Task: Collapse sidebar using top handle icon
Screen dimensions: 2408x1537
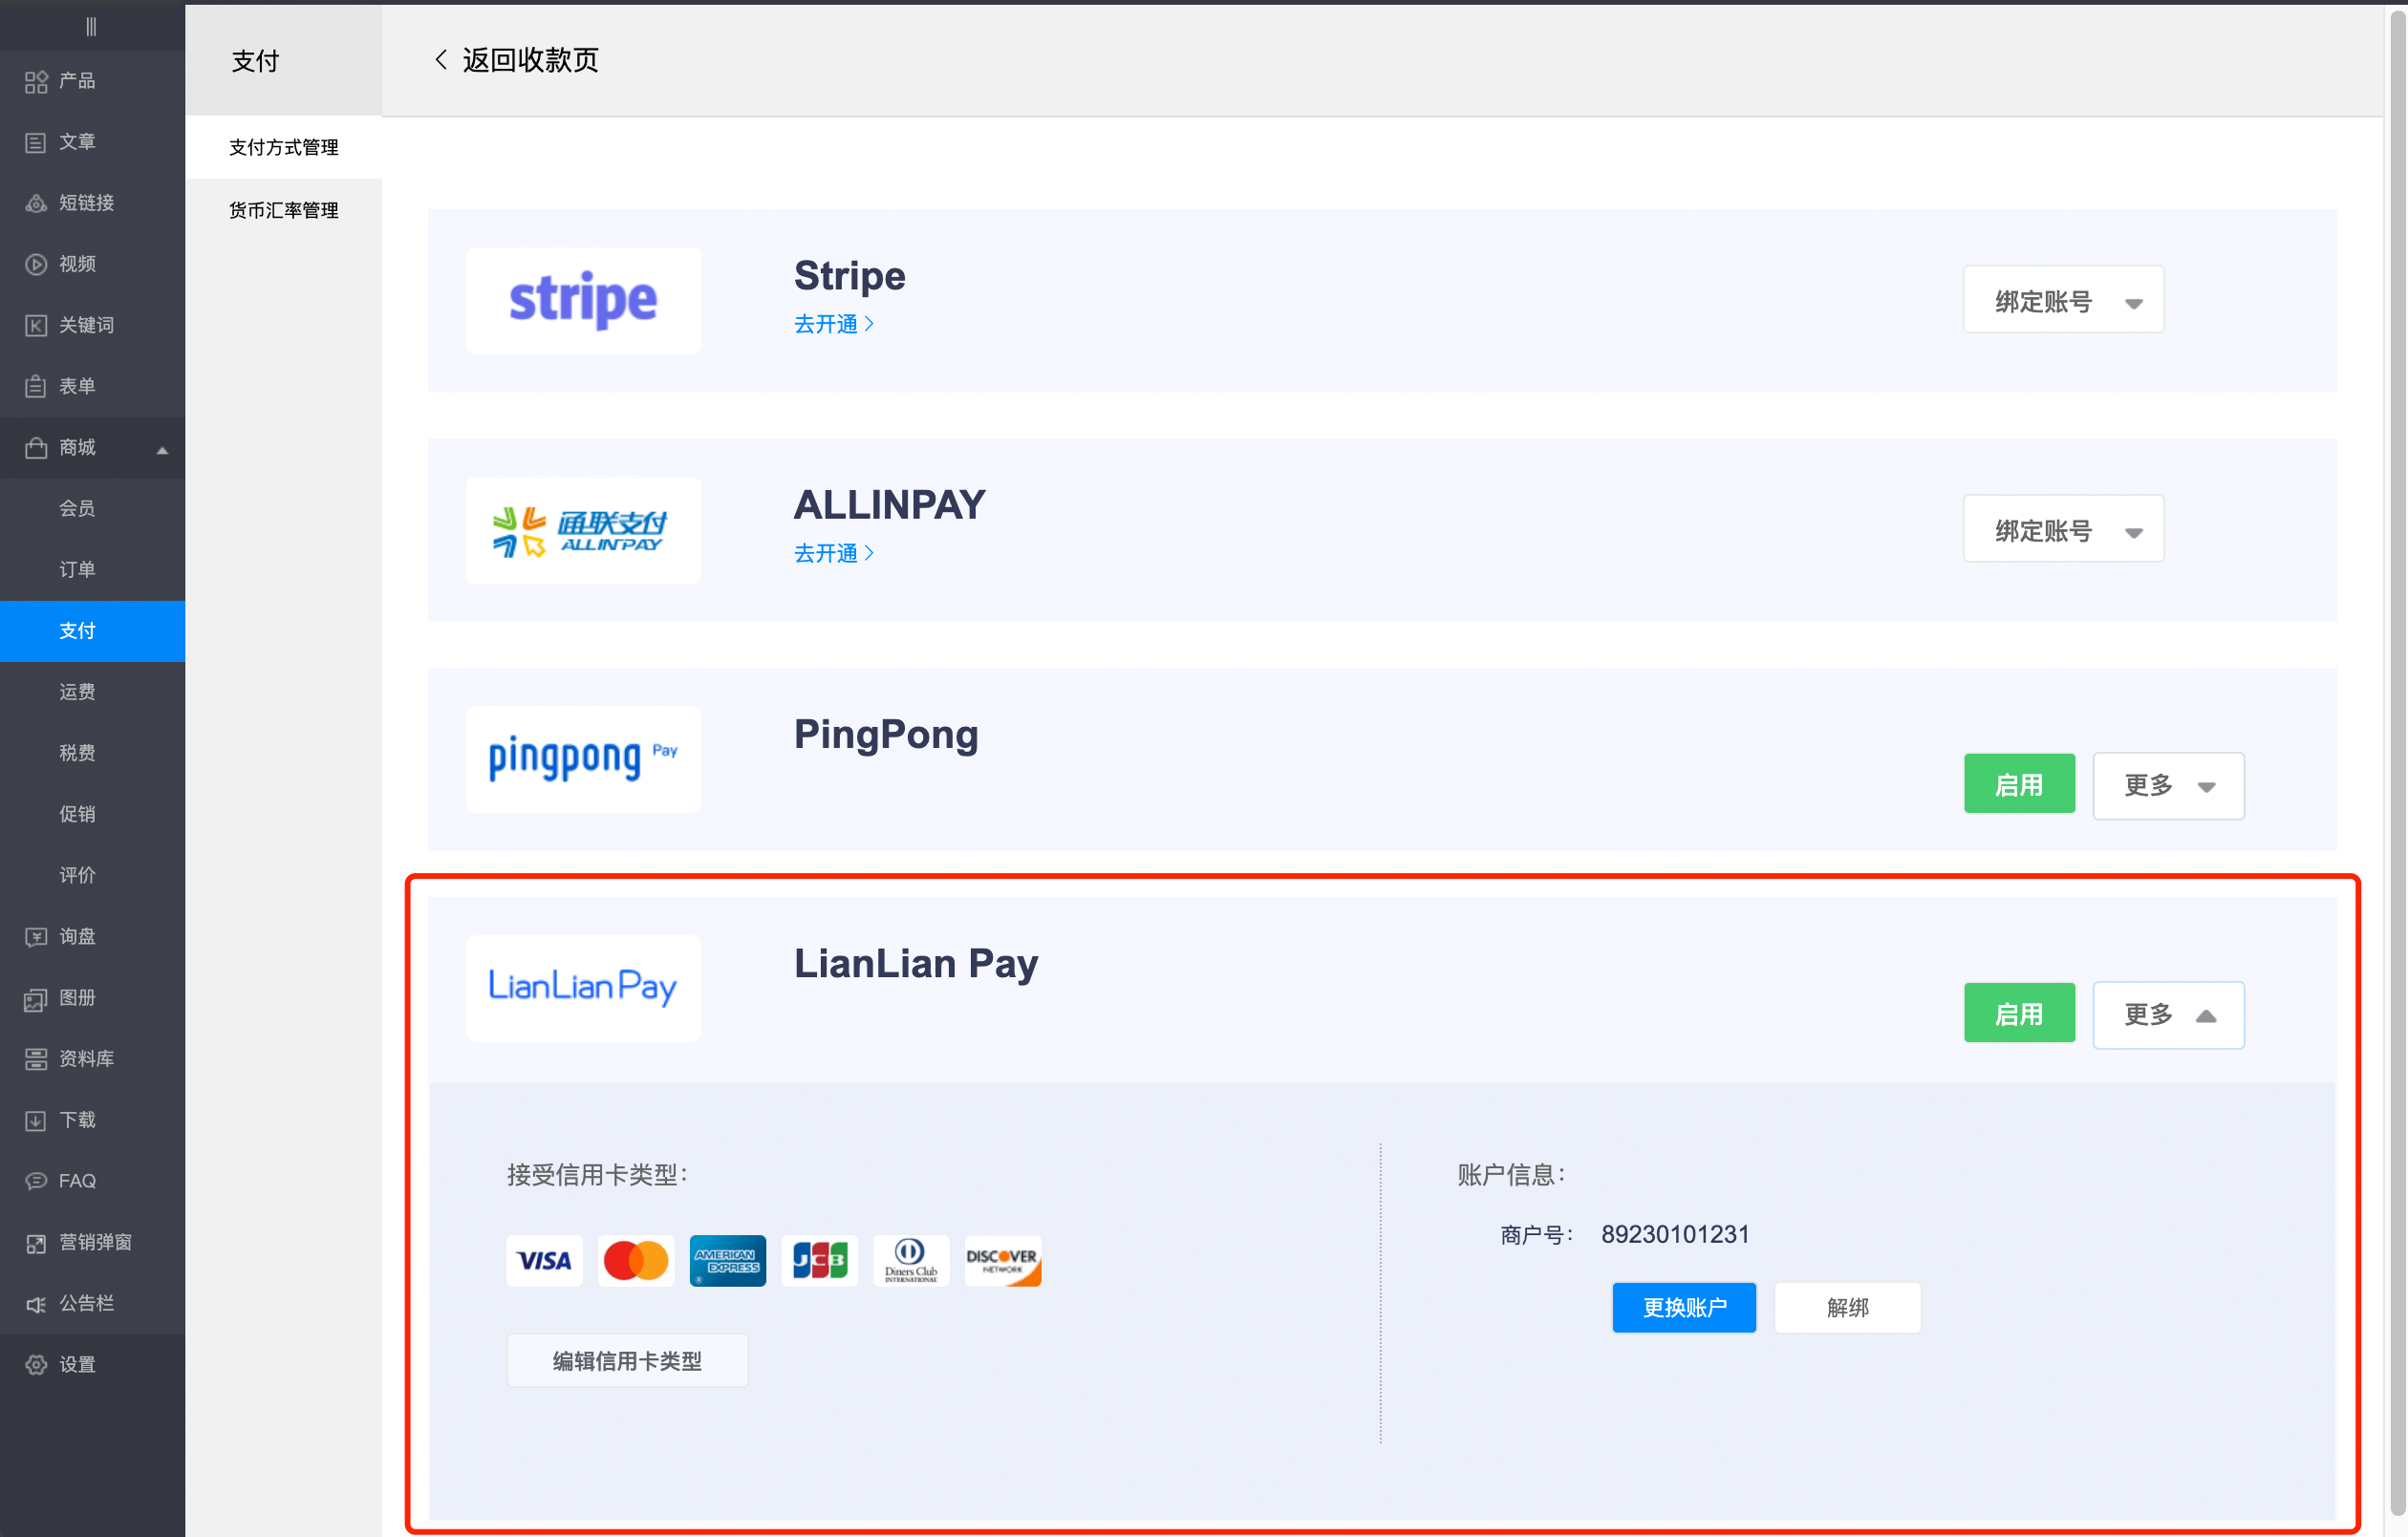Action: 91,26
